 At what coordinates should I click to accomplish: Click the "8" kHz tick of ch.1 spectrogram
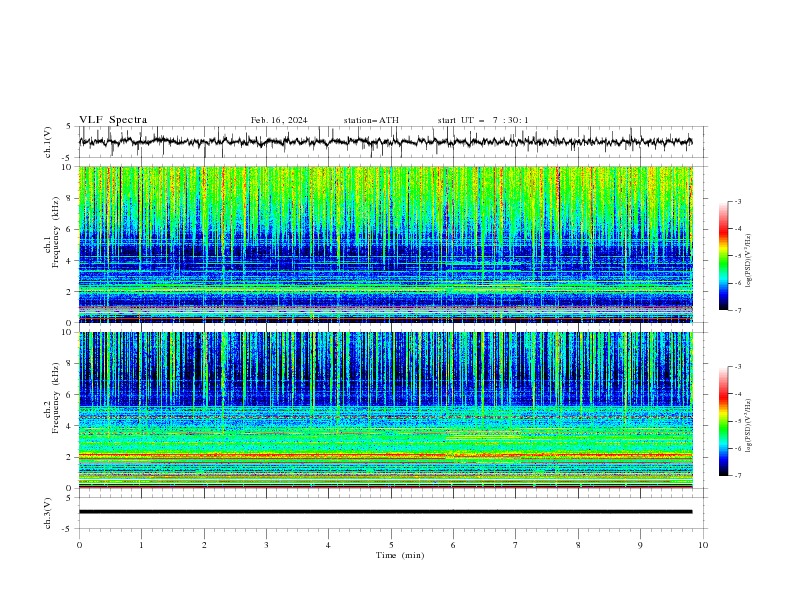[x=71, y=198]
